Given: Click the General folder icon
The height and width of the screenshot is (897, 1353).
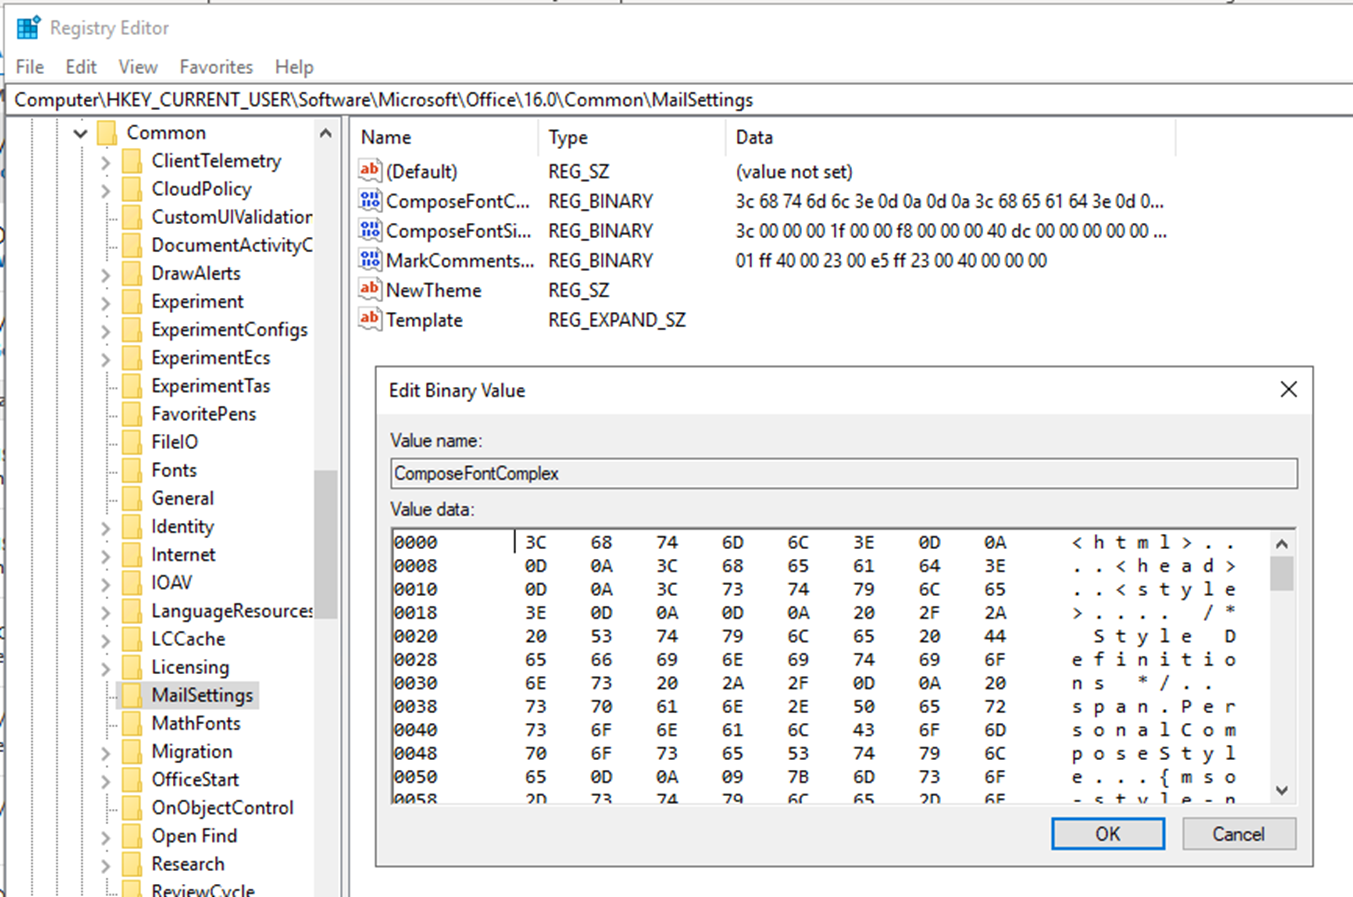Looking at the screenshot, I should (132, 498).
